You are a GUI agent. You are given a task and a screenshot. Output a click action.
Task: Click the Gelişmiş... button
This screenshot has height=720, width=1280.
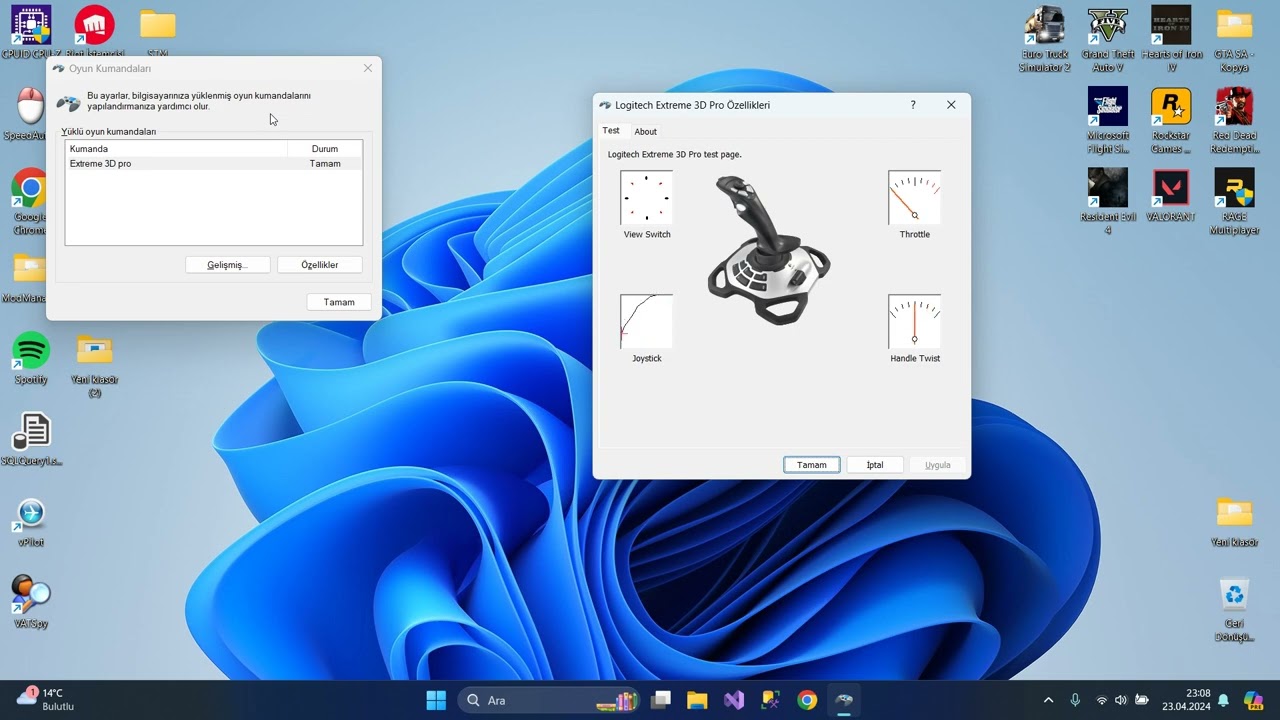(x=227, y=265)
